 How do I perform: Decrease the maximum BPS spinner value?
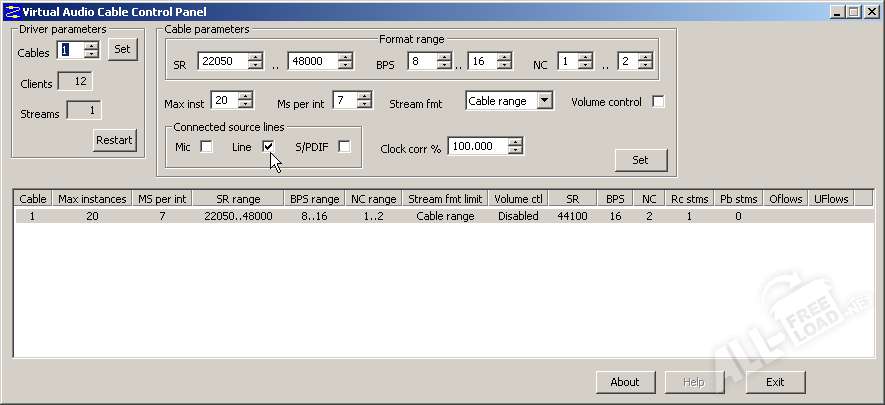click(x=506, y=66)
